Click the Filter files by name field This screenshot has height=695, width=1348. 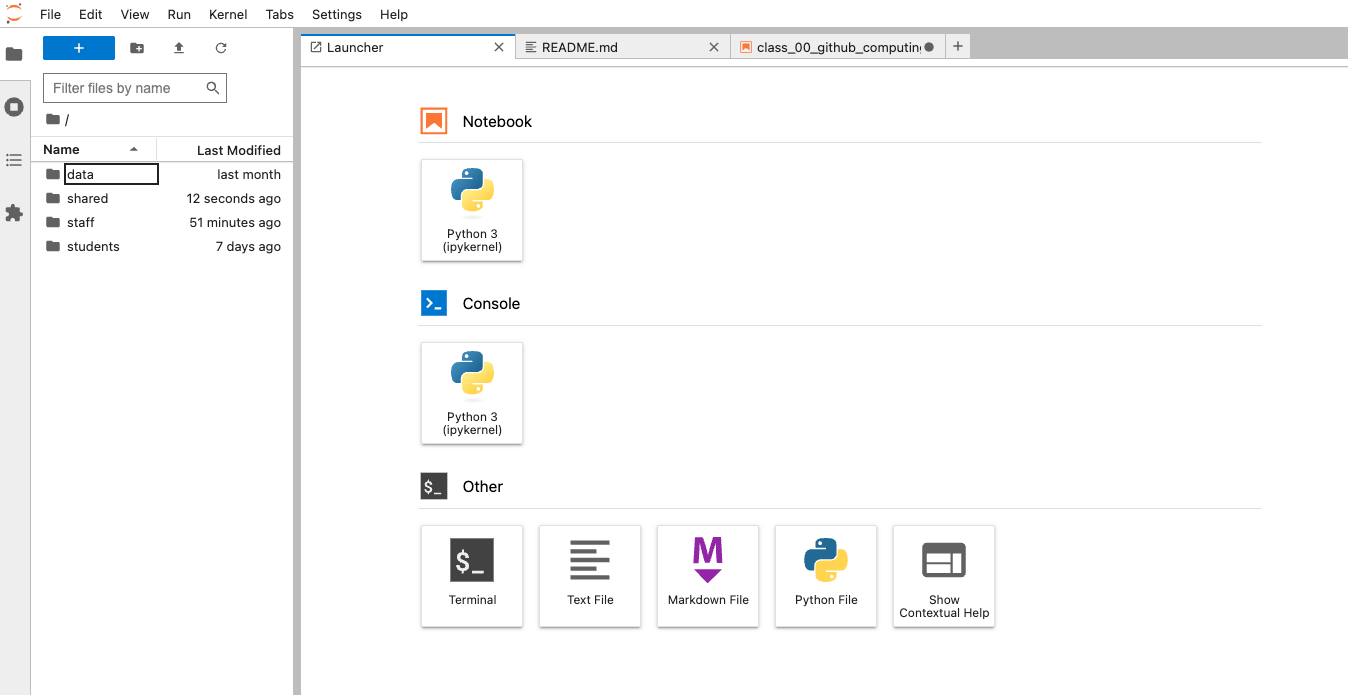[127, 88]
